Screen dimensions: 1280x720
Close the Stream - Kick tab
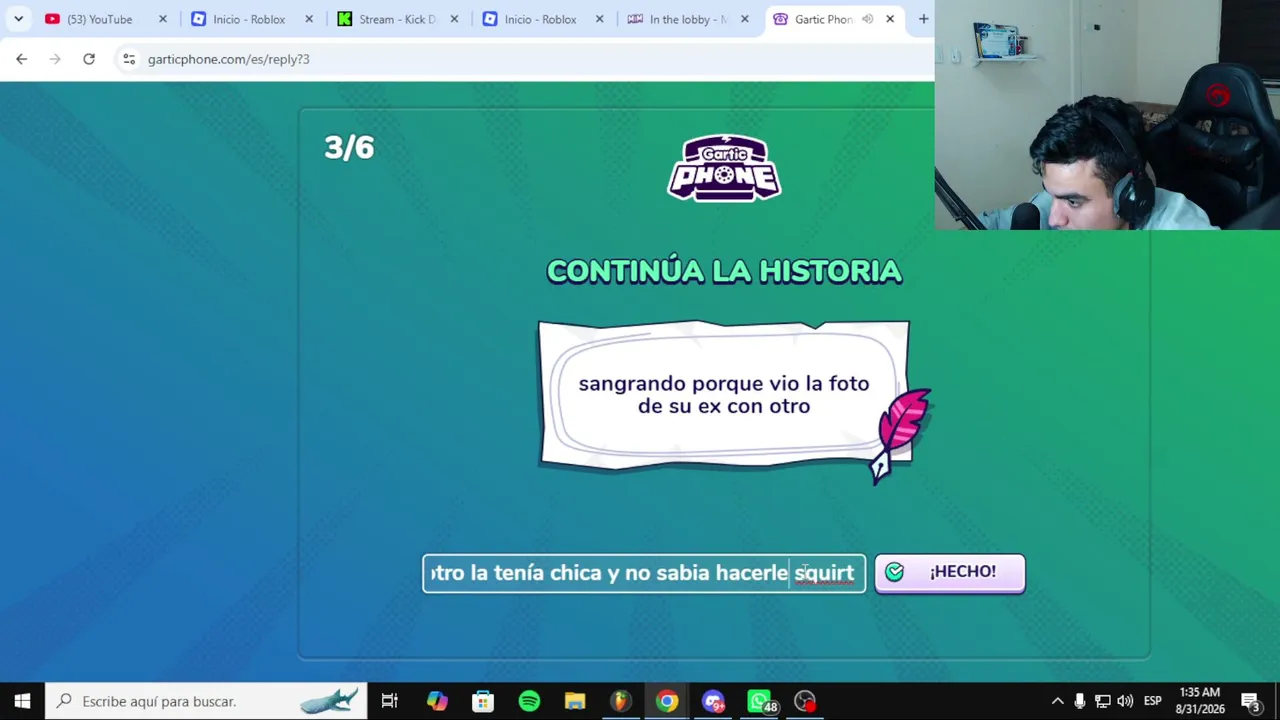point(455,19)
